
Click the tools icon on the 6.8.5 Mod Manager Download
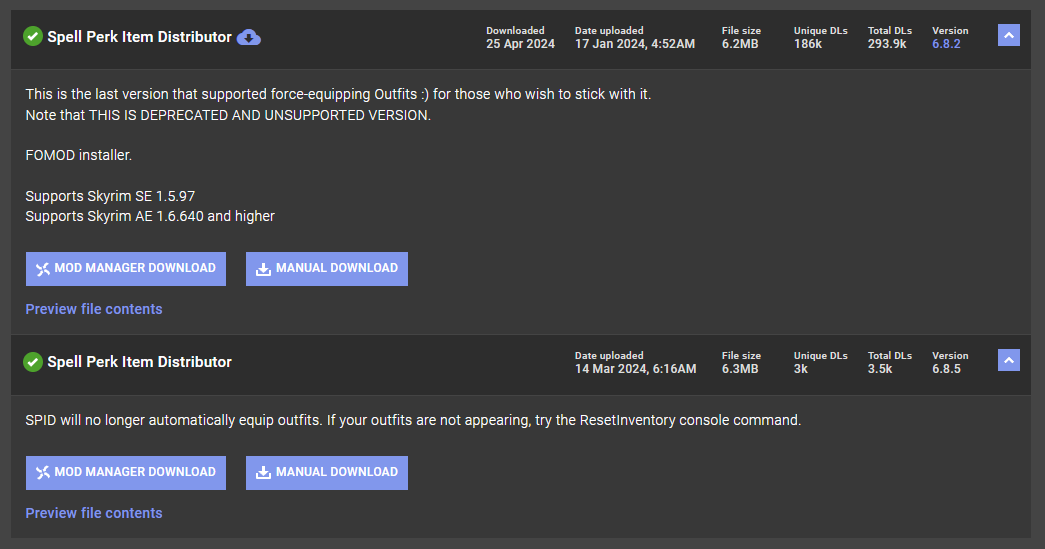(43, 473)
